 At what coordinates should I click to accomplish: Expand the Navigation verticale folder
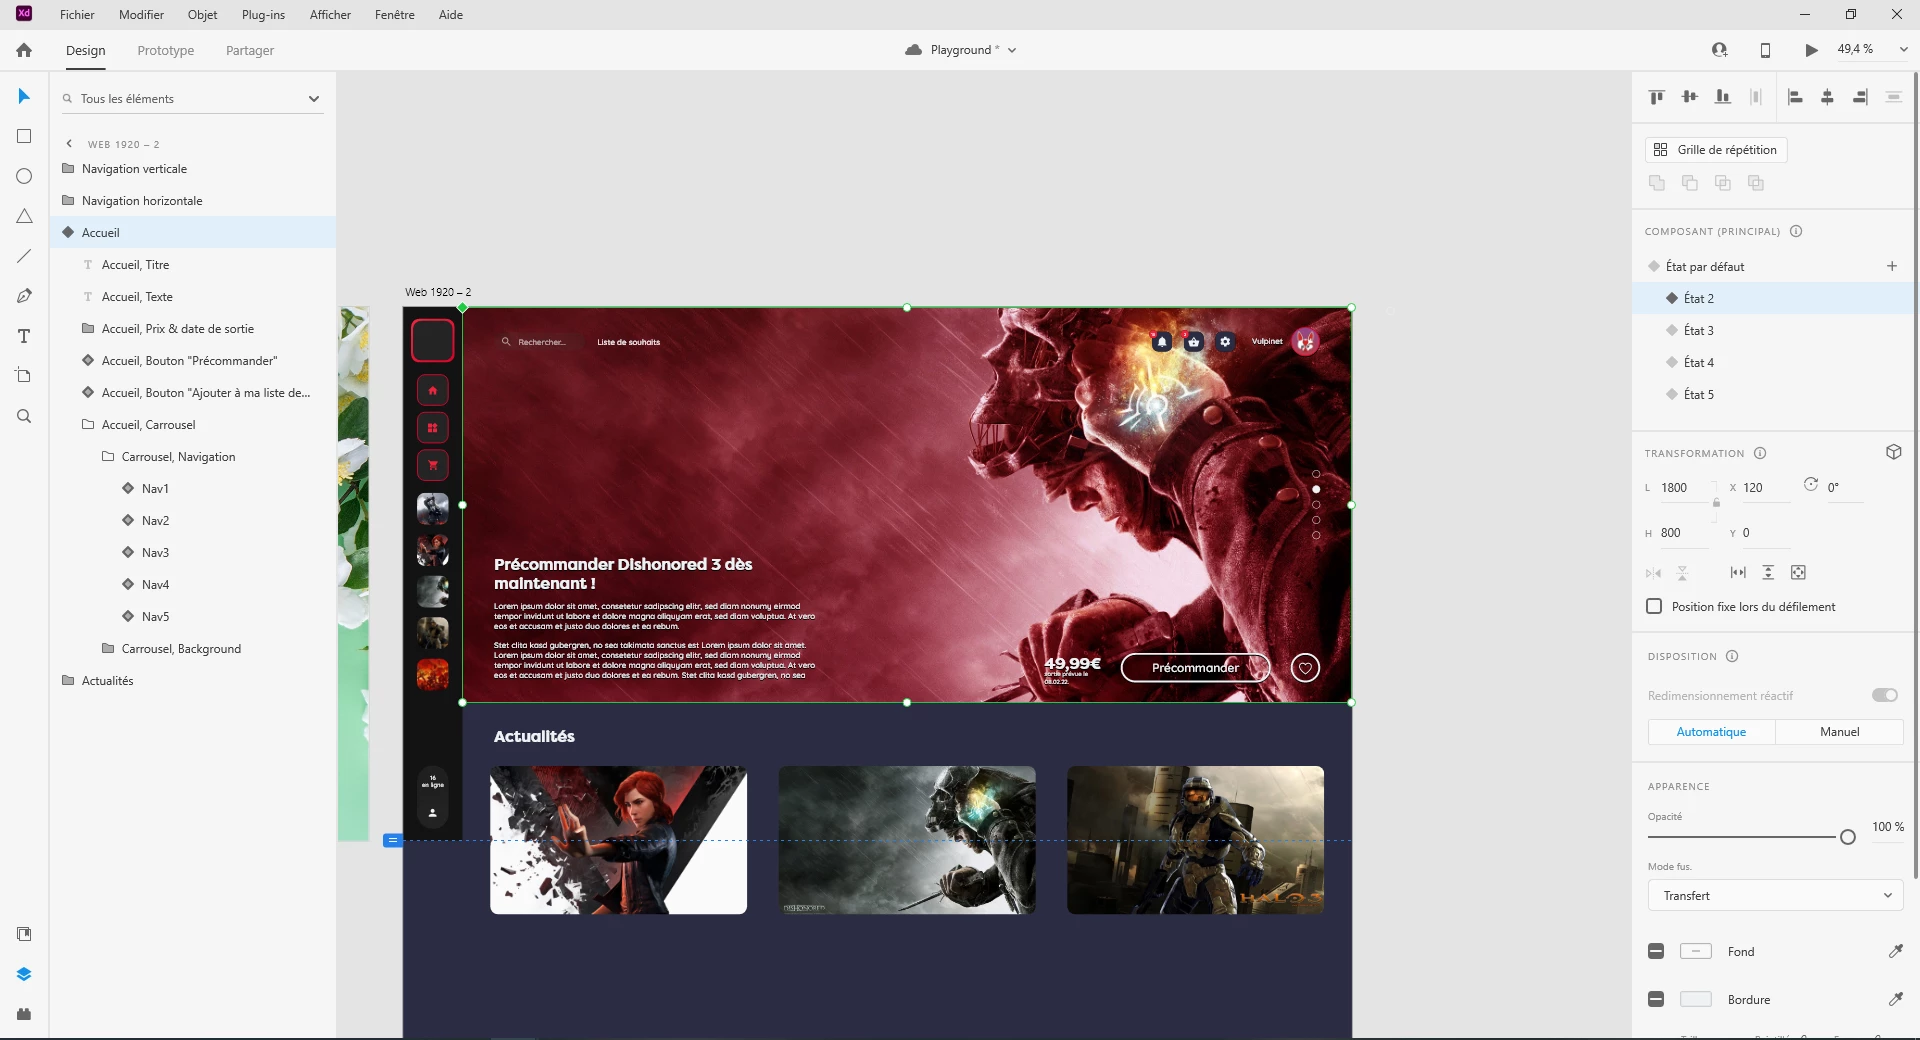point(68,169)
